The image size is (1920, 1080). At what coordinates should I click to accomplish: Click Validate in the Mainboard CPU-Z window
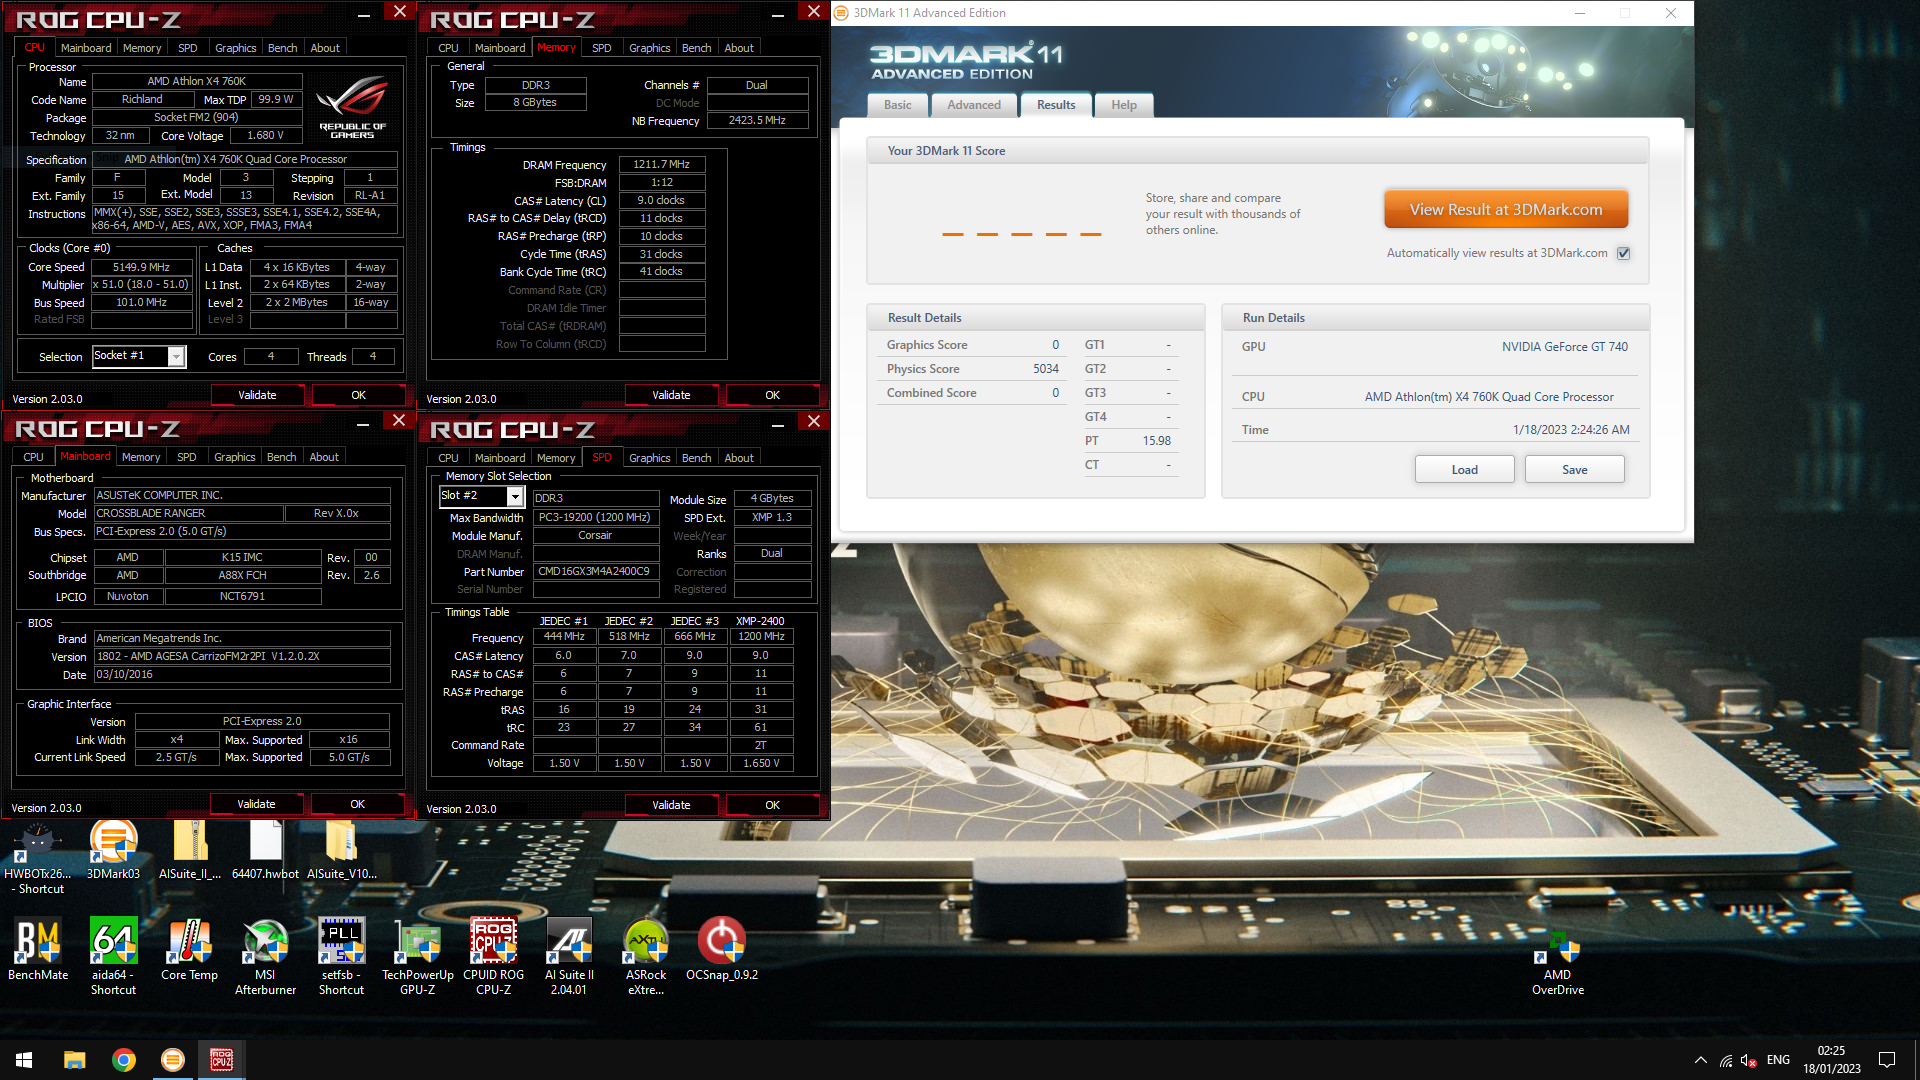(256, 804)
